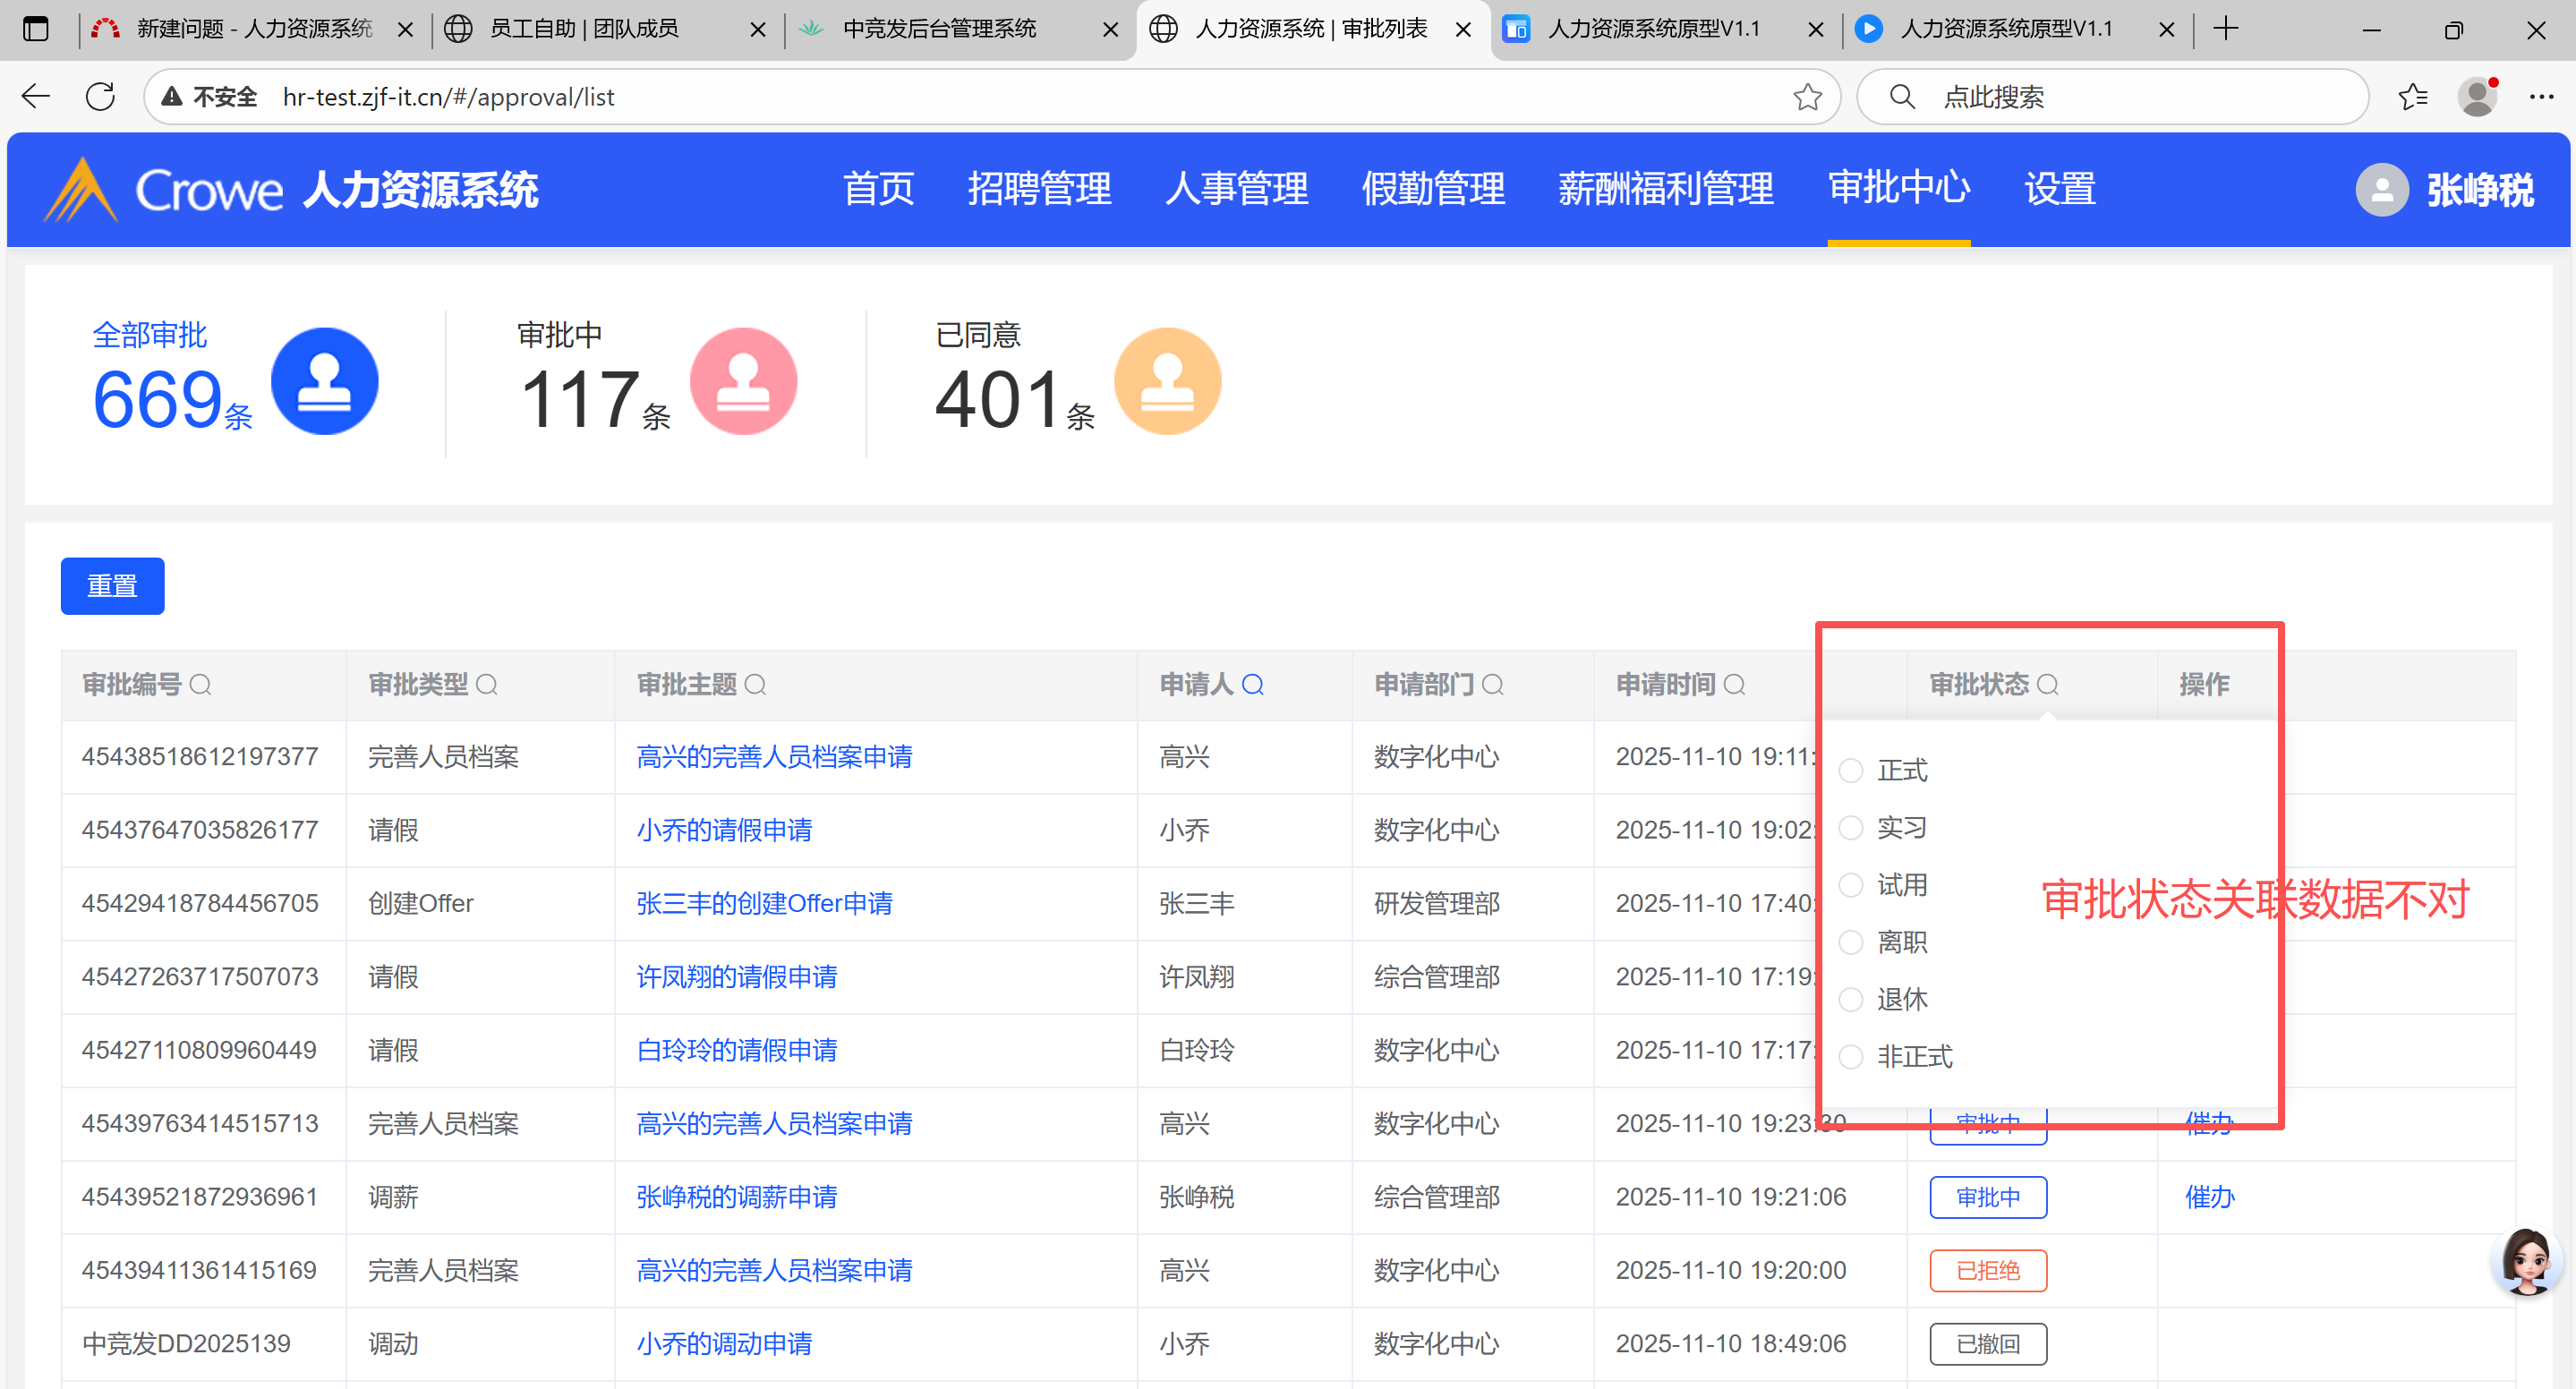2576x1389 pixels.
Task: Open link 张三丰的创建Offer申请
Action: 764,903
